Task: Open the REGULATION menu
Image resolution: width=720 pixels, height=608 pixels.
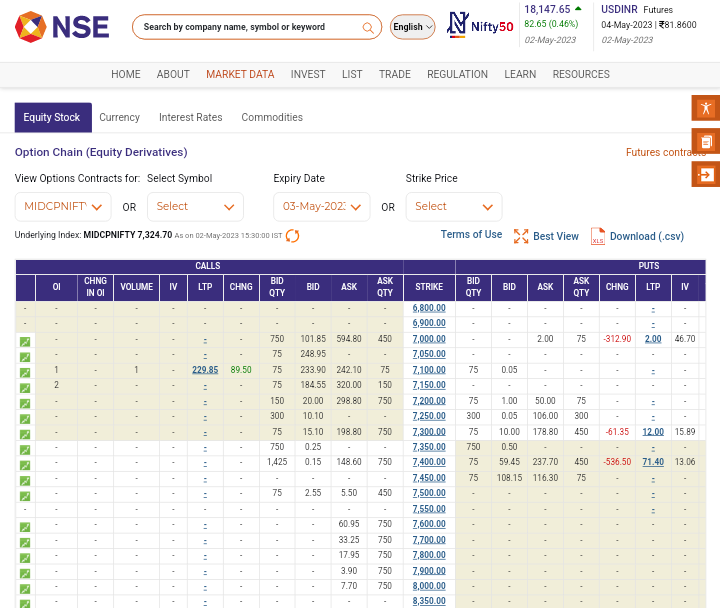Action: click(x=457, y=74)
